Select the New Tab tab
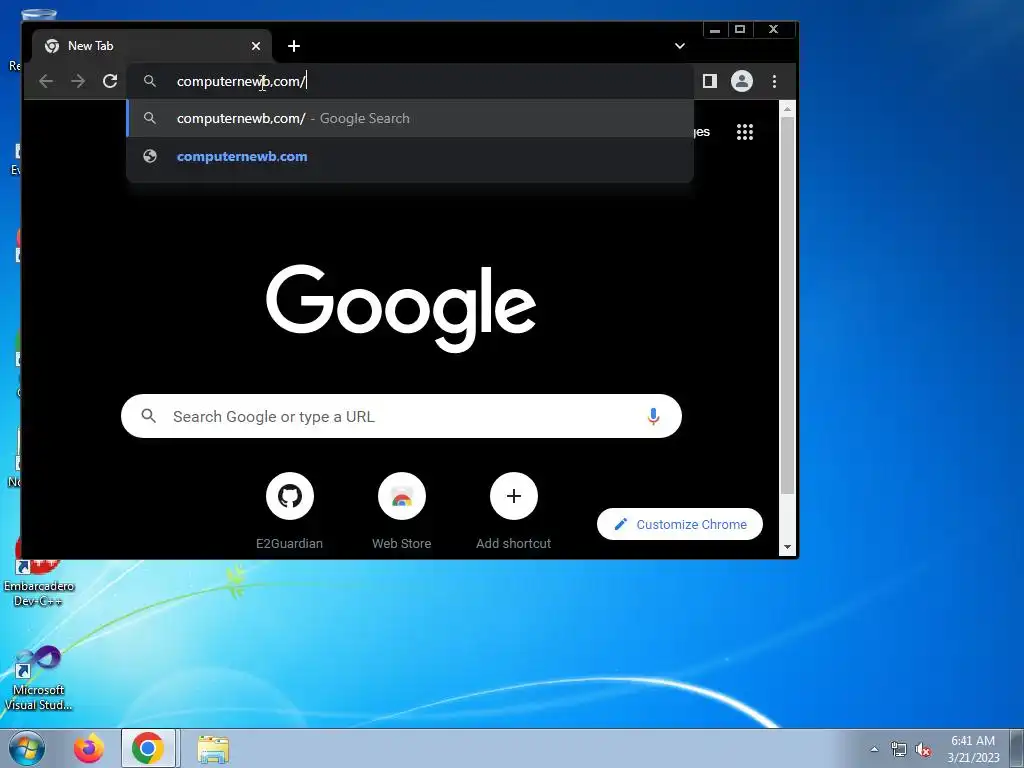Viewport: 1024px width, 768px height. tap(152, 46)
